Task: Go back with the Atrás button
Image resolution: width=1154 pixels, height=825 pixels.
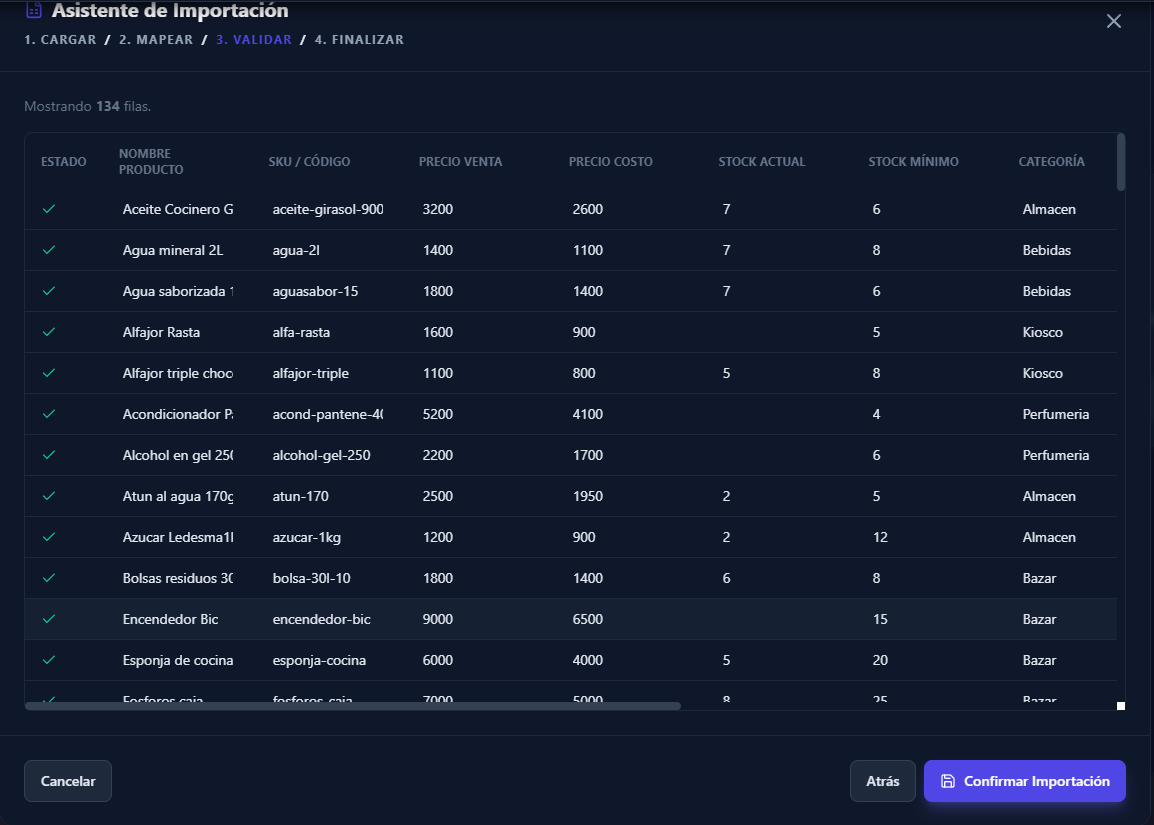Action: [x=882, y=781]
